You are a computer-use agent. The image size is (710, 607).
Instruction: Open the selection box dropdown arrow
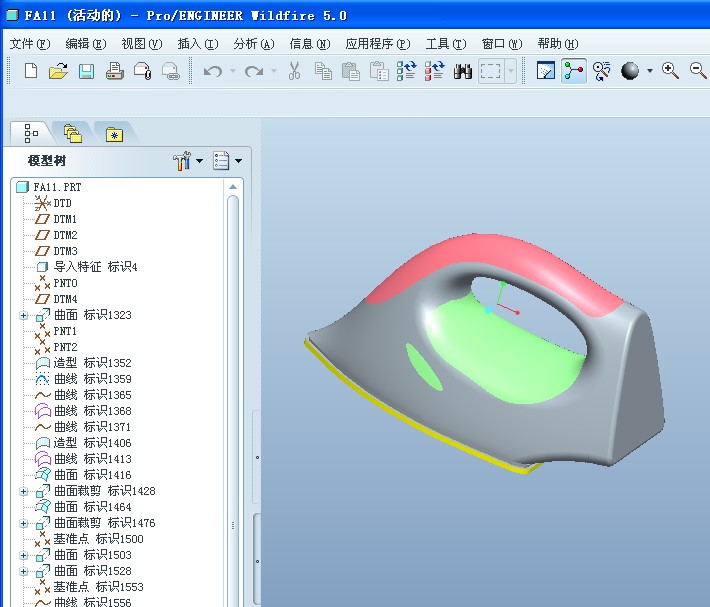coord(511,71)
